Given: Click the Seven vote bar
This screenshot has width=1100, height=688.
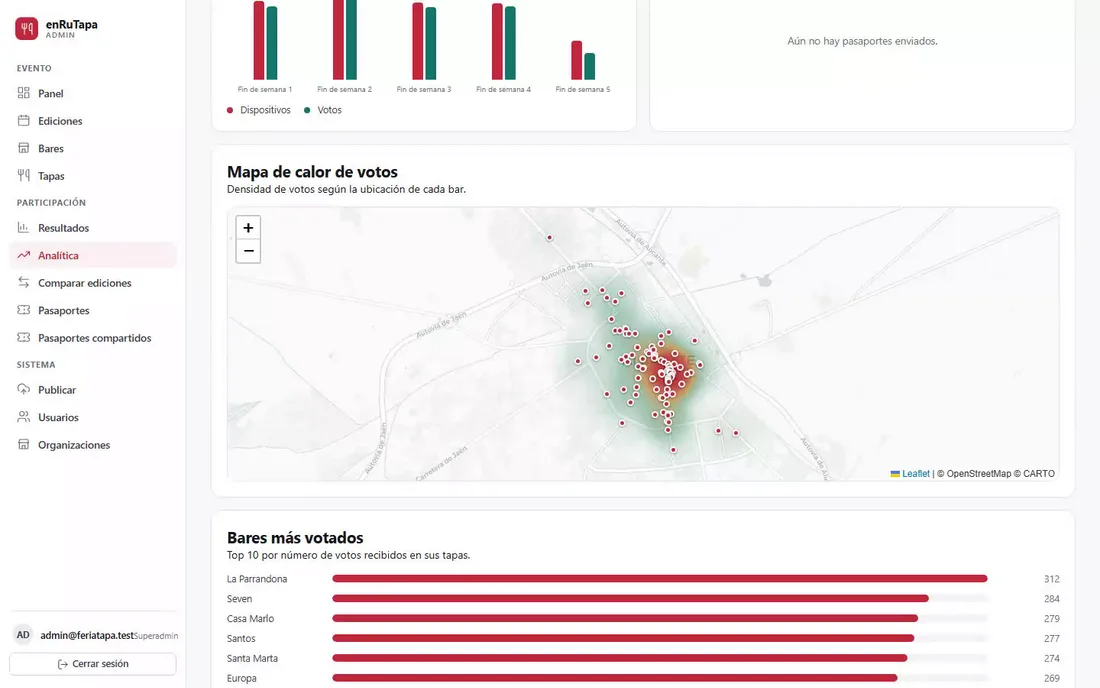Looking at the screenshot, I should (630, 598).
